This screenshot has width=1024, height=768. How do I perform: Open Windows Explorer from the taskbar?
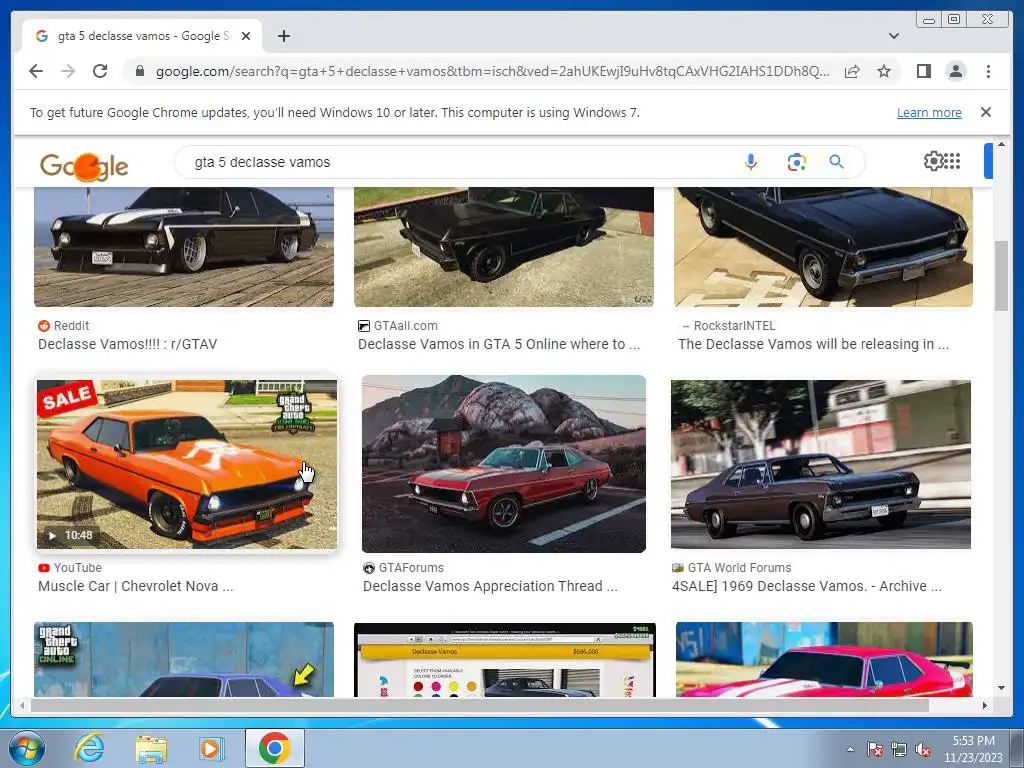[x=150, y=748]
